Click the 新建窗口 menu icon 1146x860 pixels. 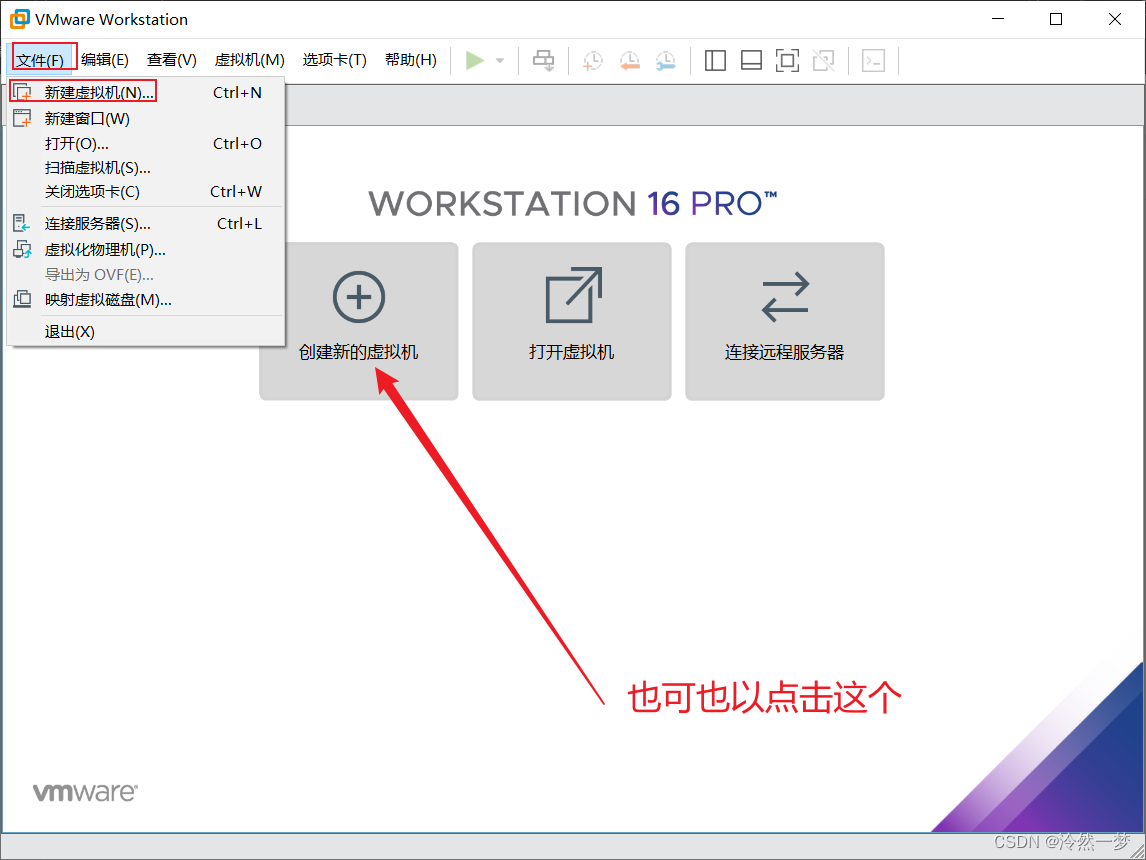coord(23,118)
